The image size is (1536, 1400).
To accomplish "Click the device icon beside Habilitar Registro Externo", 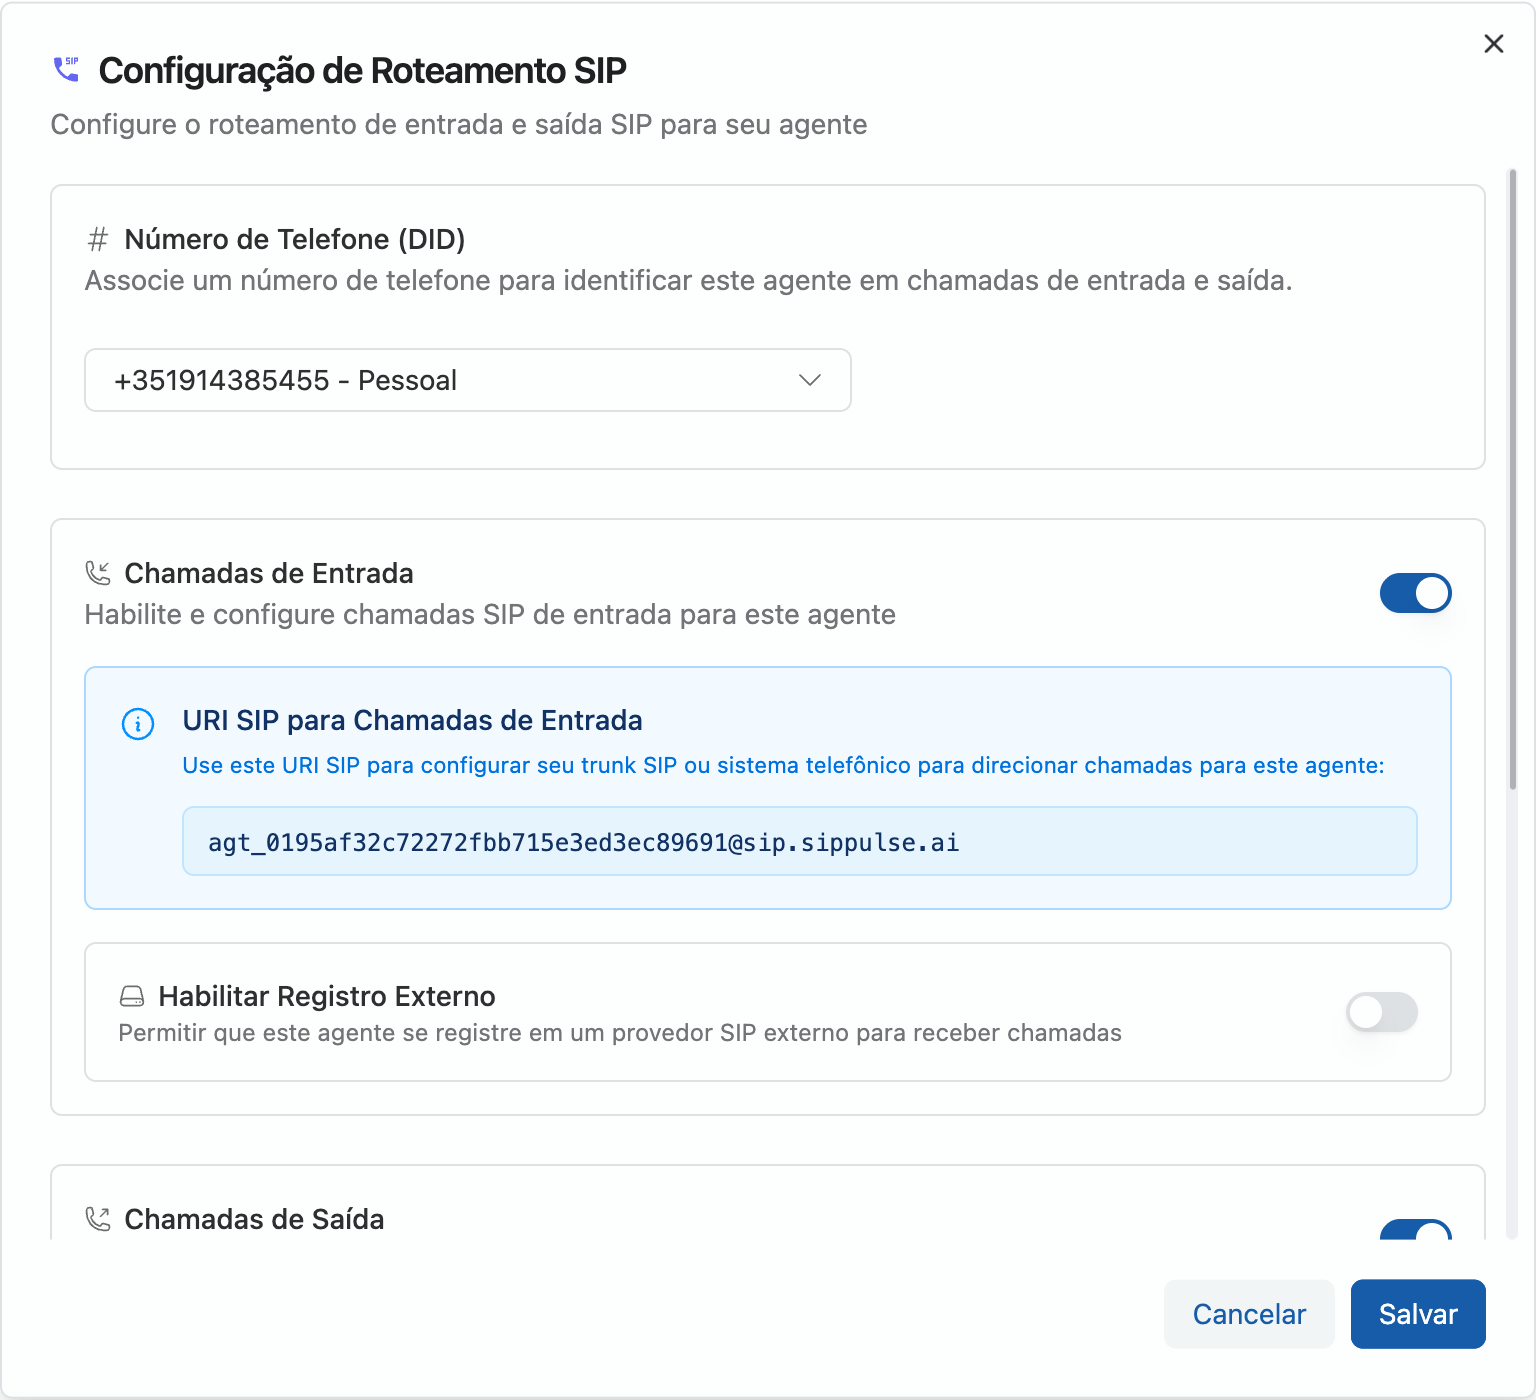I will point(131,996).
